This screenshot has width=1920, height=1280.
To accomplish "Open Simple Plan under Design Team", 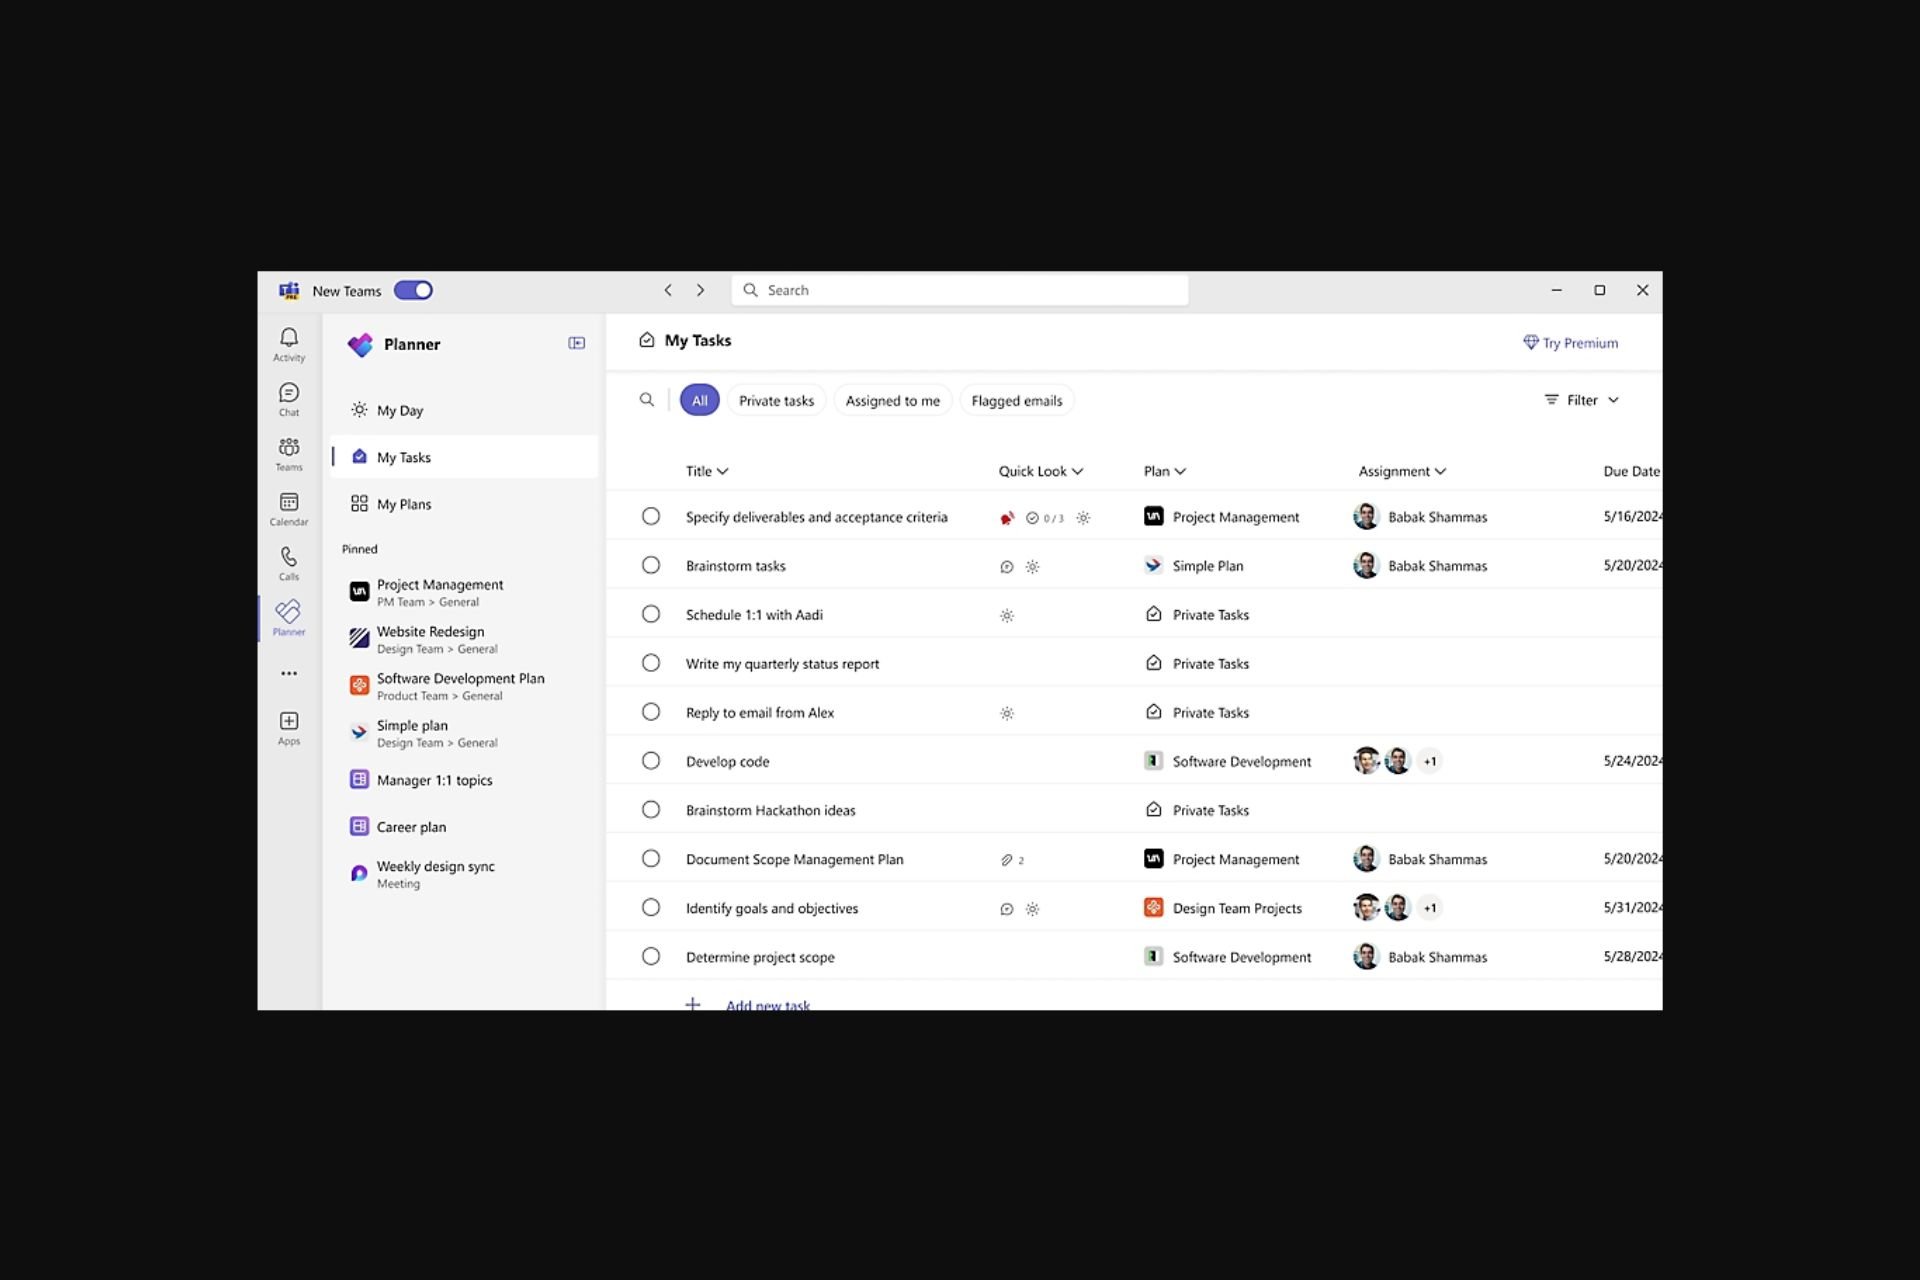I will coord(413,731).
